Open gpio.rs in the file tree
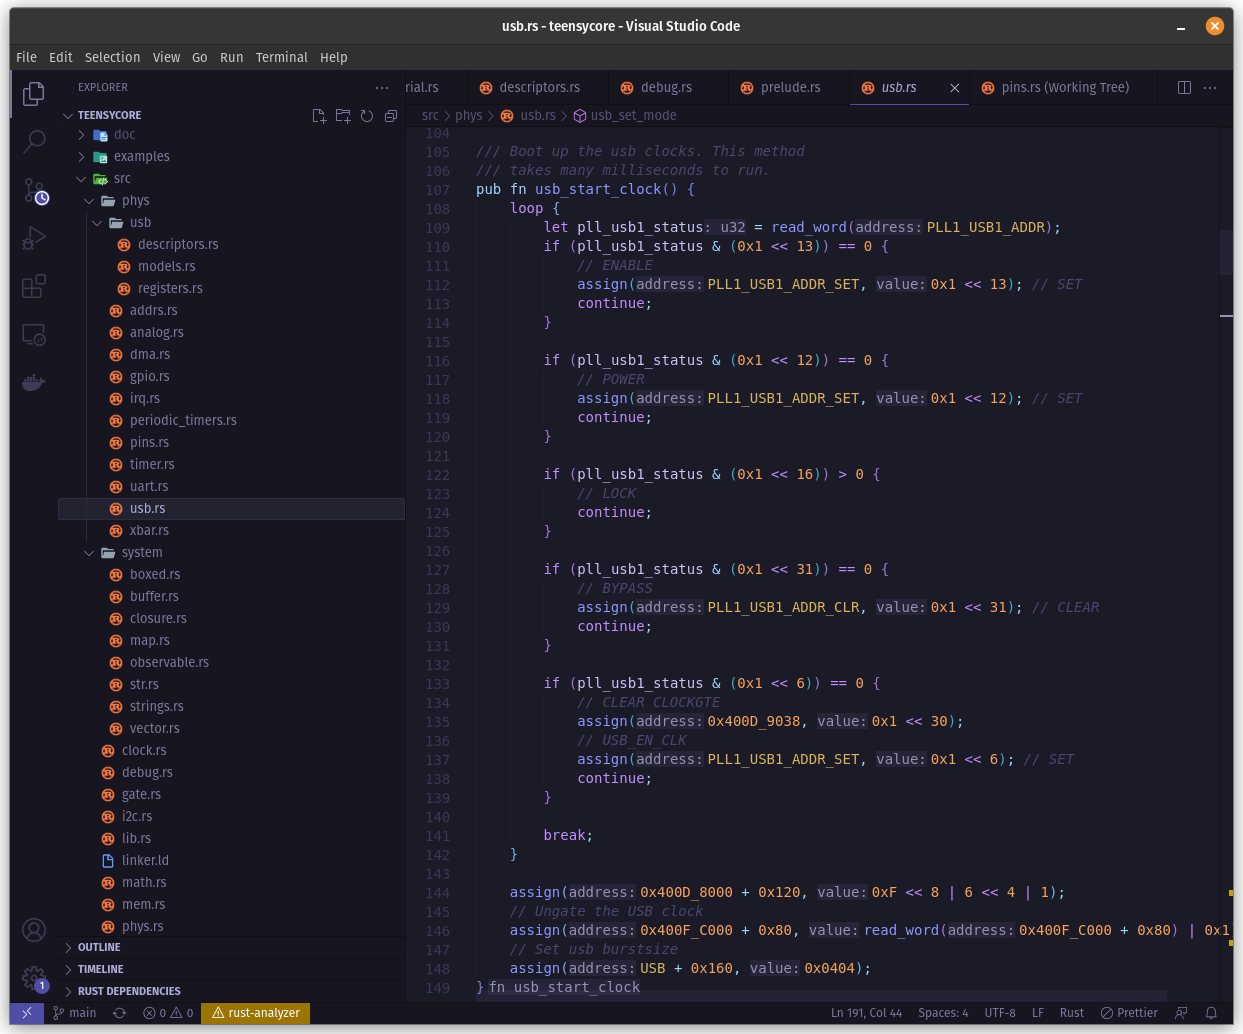 (x=149, y=377)
